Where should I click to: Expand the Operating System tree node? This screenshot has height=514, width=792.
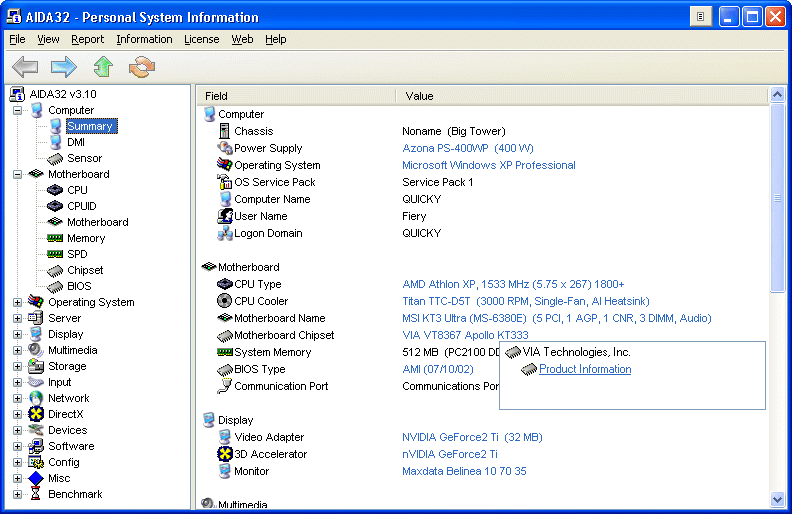[17, 302]
